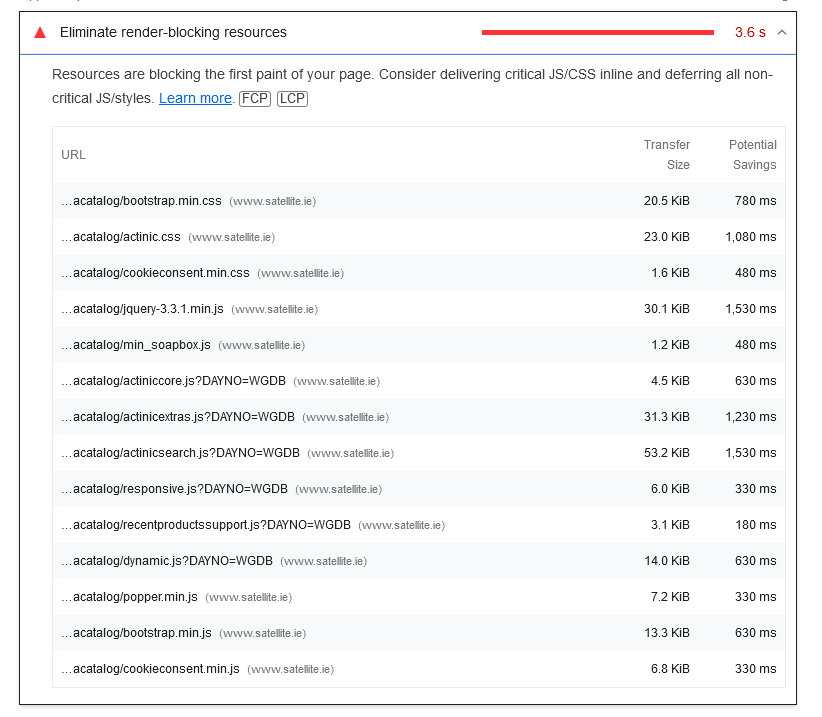Open the popper.min.js resource URL
This screenshot has width=822, height=717.
[129, 597]
